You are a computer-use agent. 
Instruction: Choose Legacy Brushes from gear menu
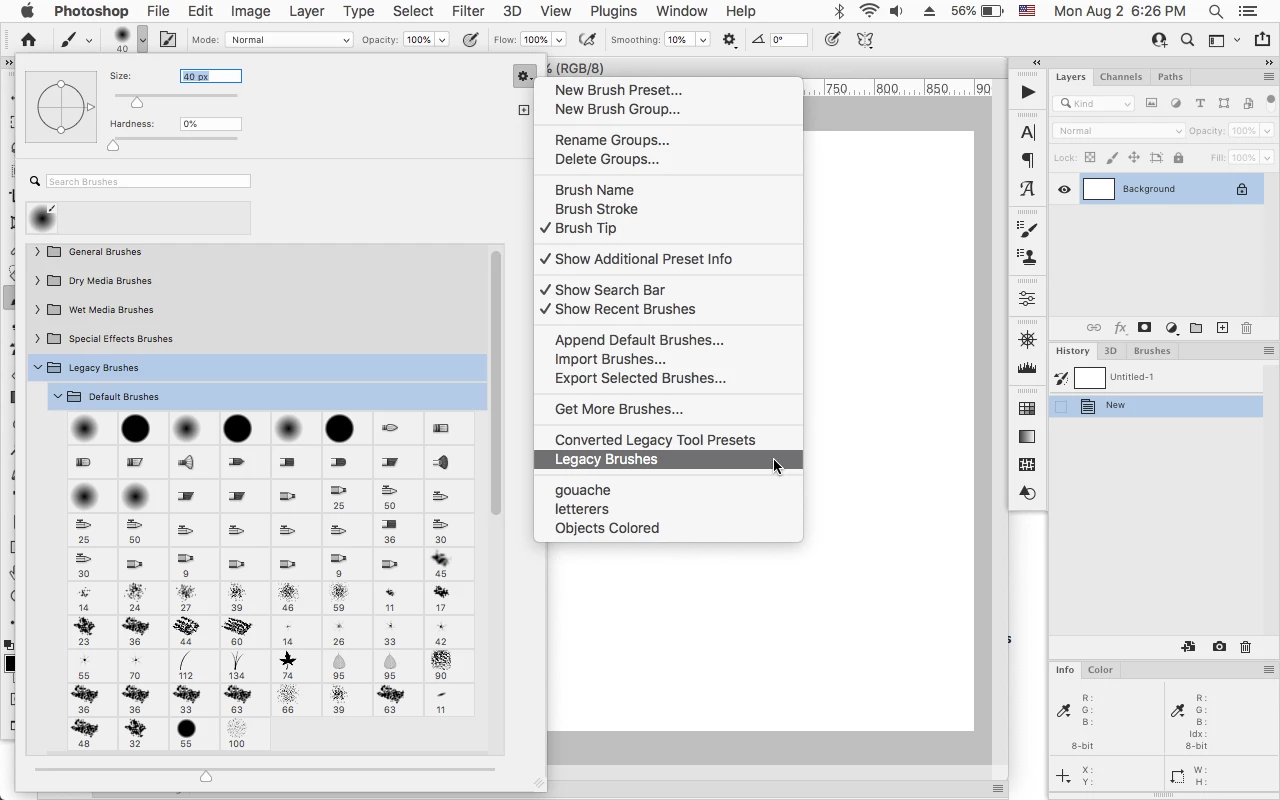[x=668, y=459]
